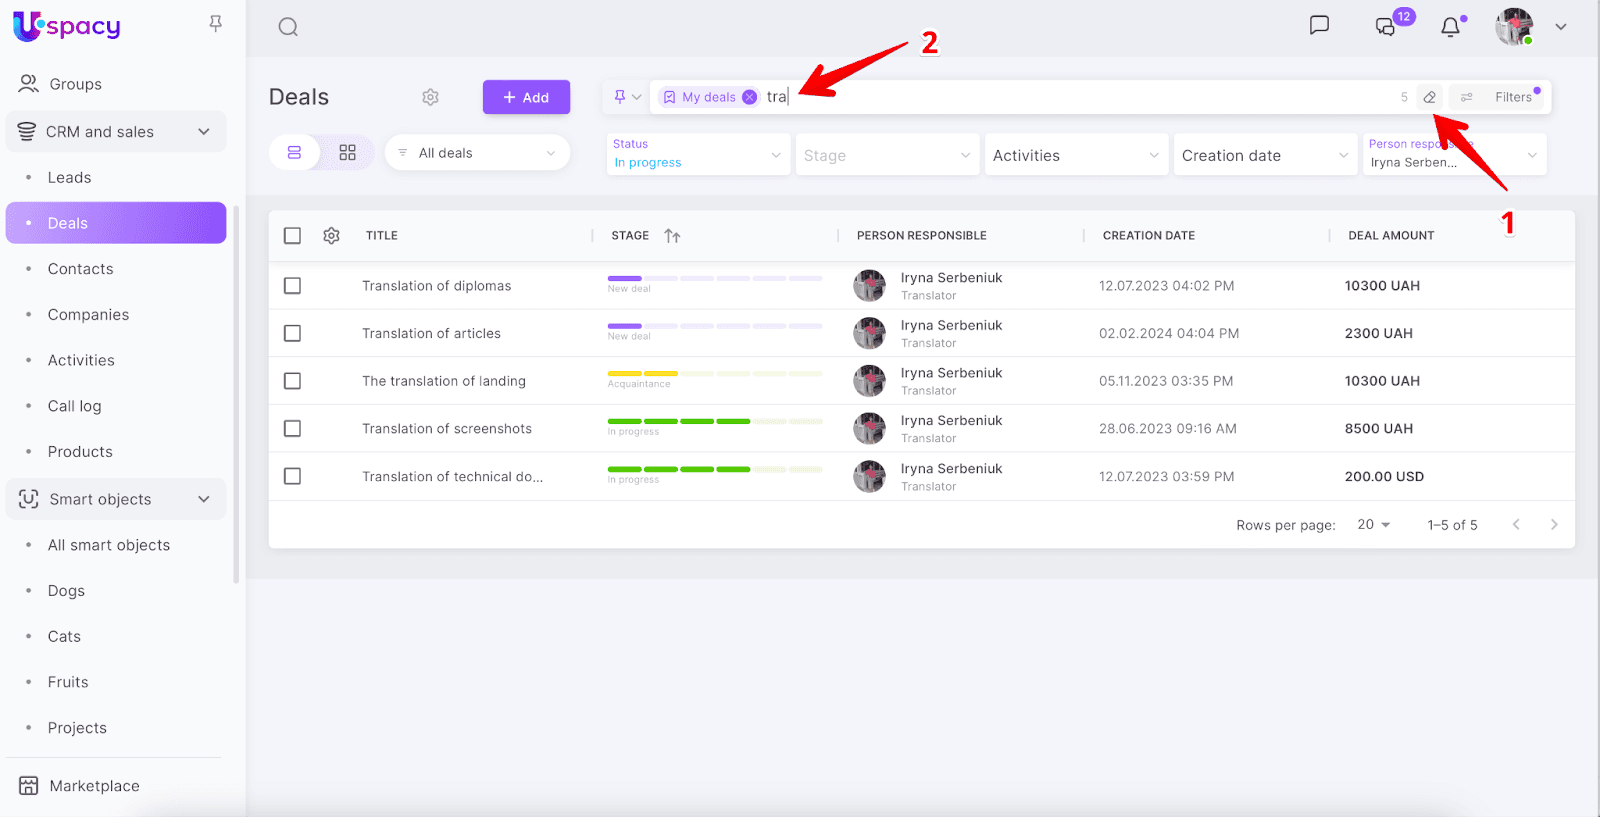Select the Translation of screenshots checkbox

point(292,429)
